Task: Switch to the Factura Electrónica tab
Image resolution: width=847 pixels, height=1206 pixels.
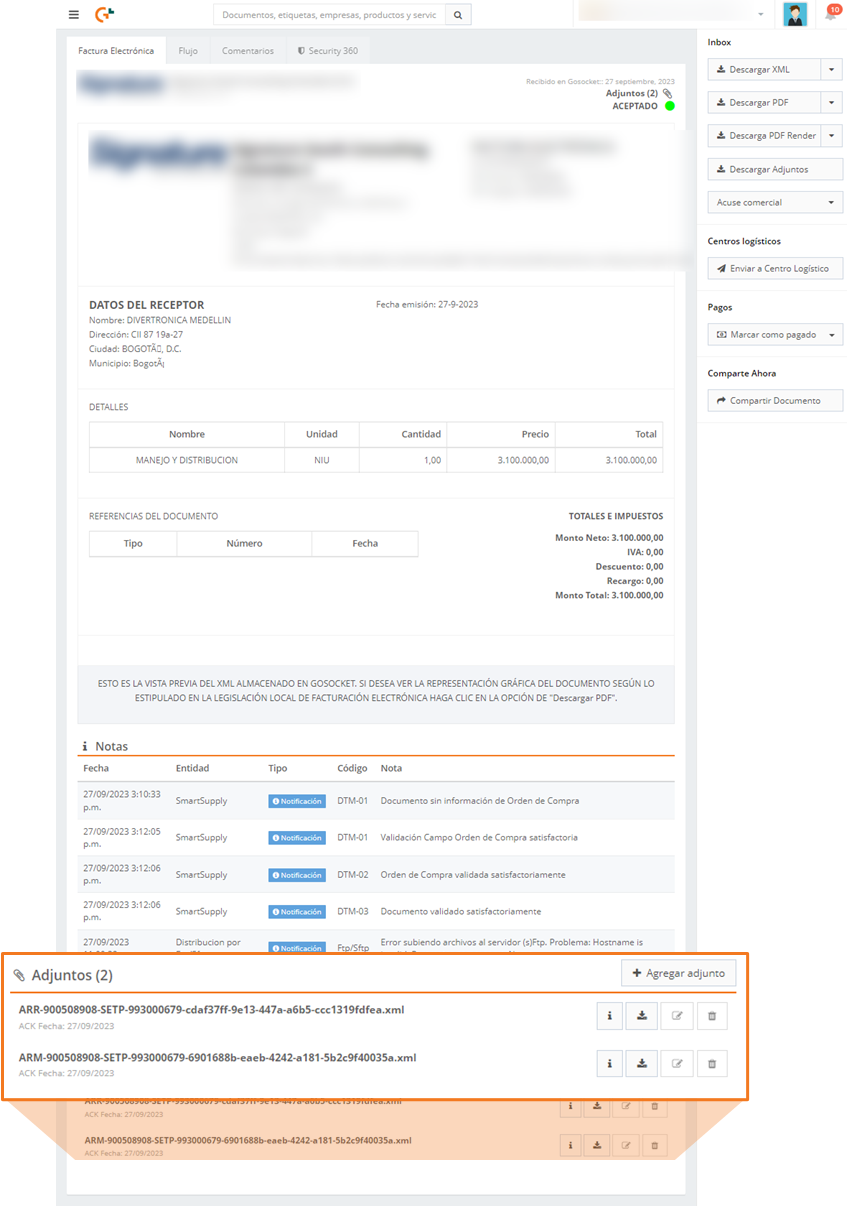Action: tap(116, 51)
